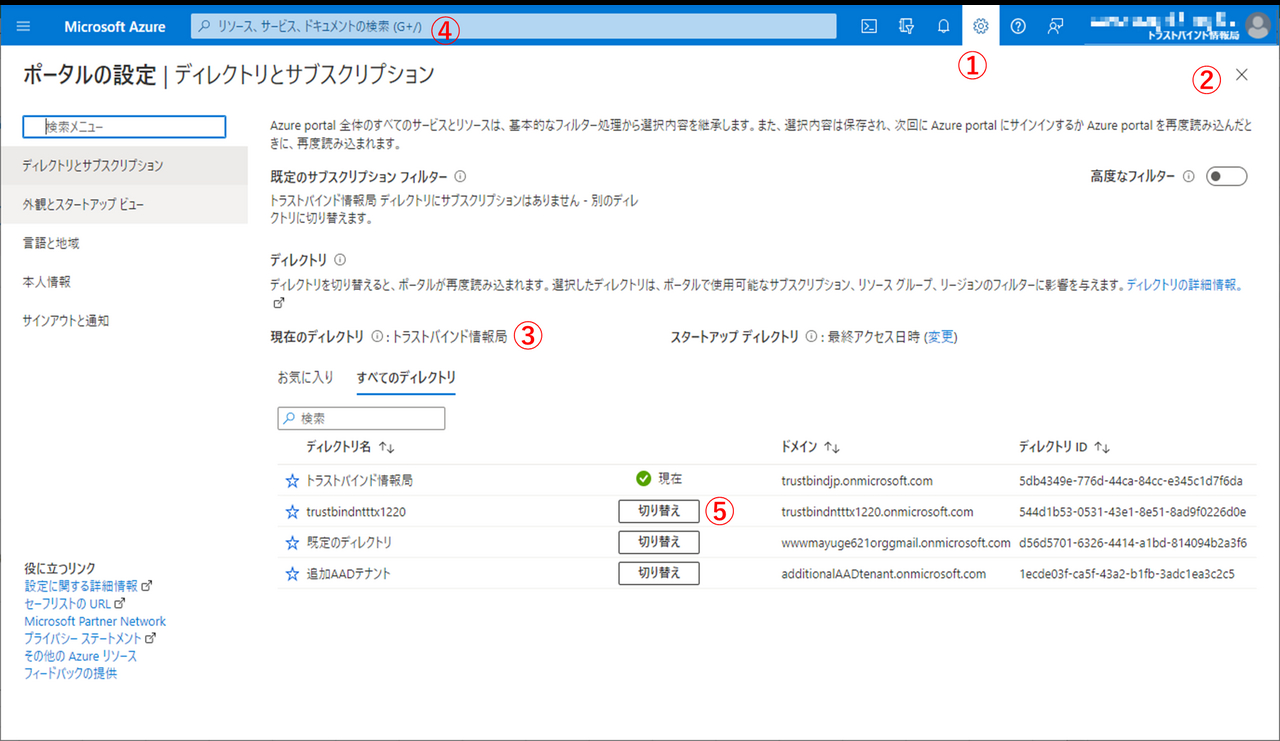Open Cloud Shell from top bar
The width and height of the screenshot is (1280, 741).
tap(869, 27)
